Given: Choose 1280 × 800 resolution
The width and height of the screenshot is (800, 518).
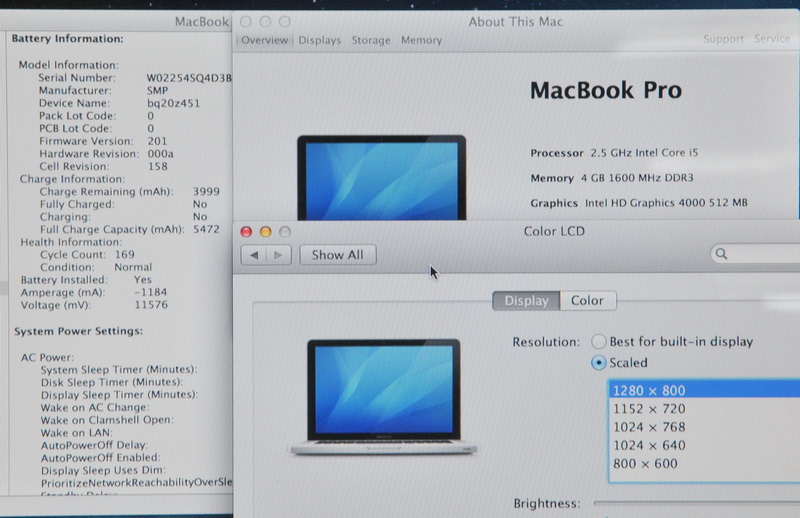Looking at the screenshot, I should click(704, 390).
